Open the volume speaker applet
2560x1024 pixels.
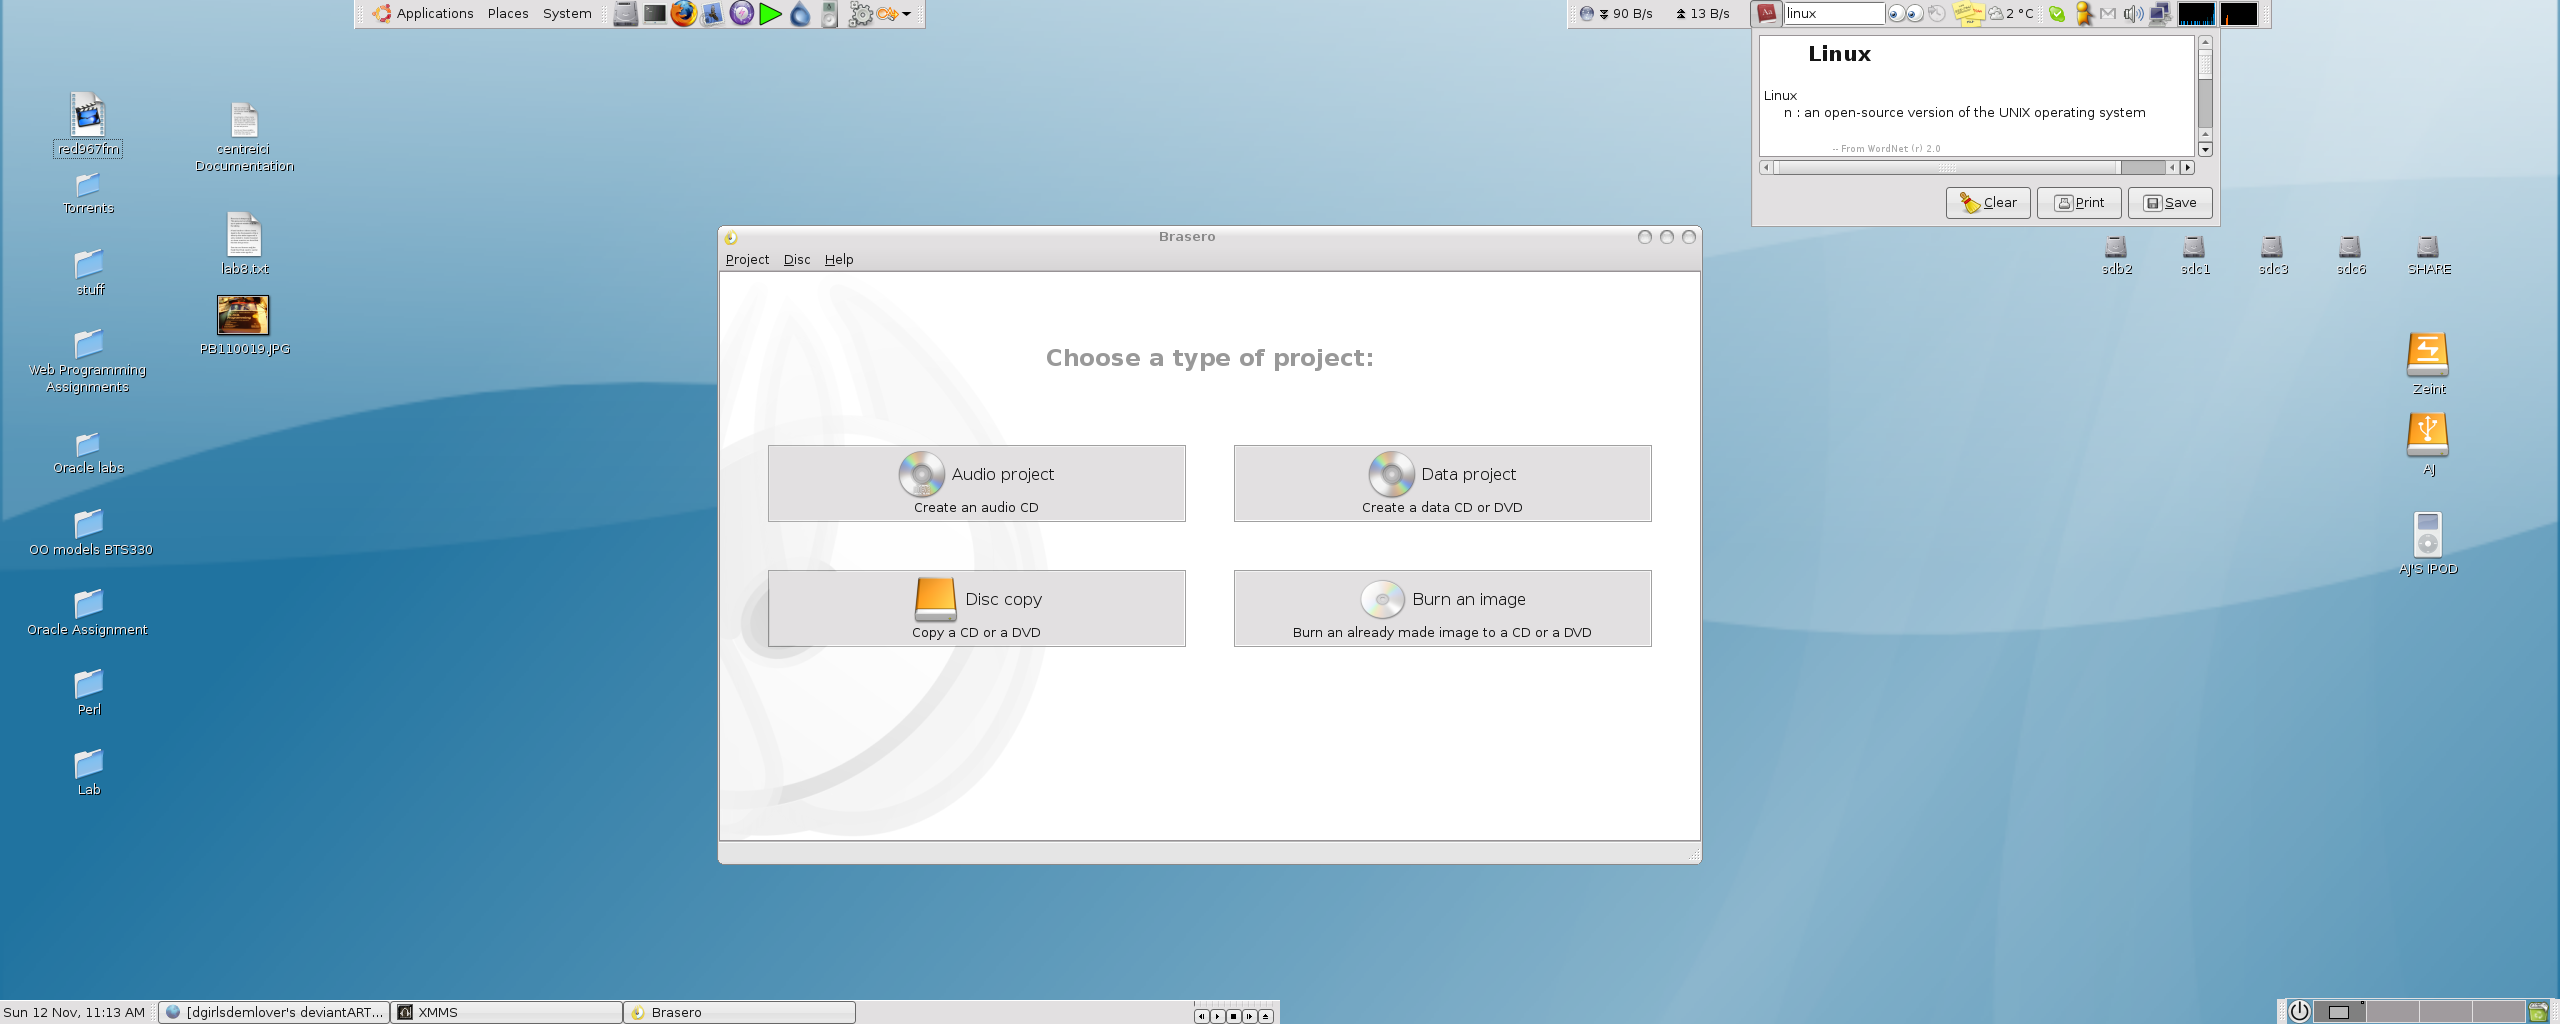(x=2133, y=14)
